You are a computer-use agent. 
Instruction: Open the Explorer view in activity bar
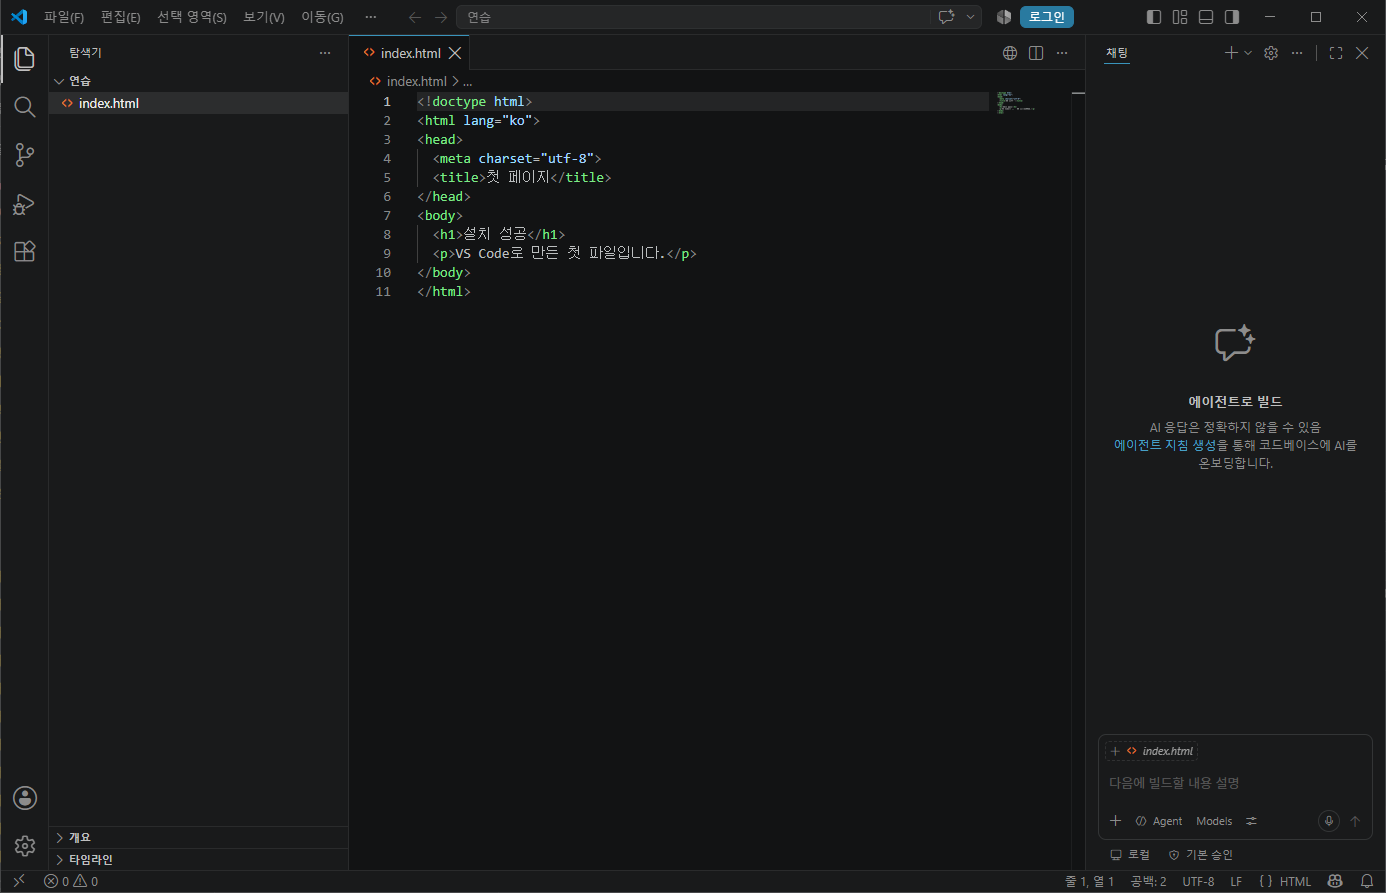(x=25, y=59)
